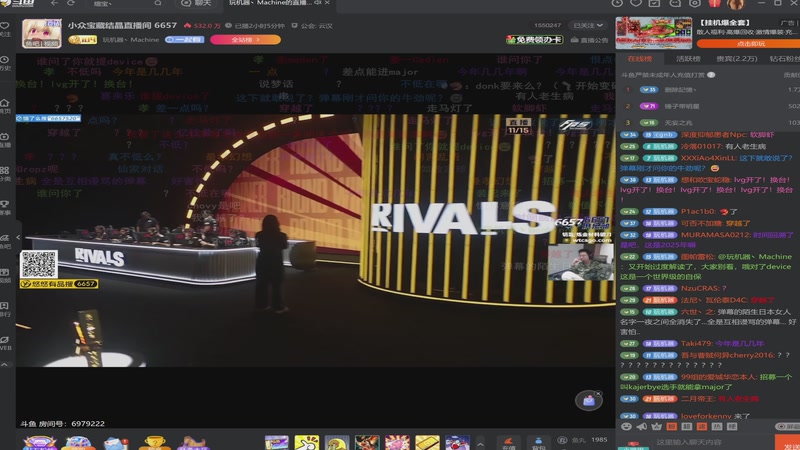
Task: Click chat username MURAMASA0212
Action: tap(715, 235)
